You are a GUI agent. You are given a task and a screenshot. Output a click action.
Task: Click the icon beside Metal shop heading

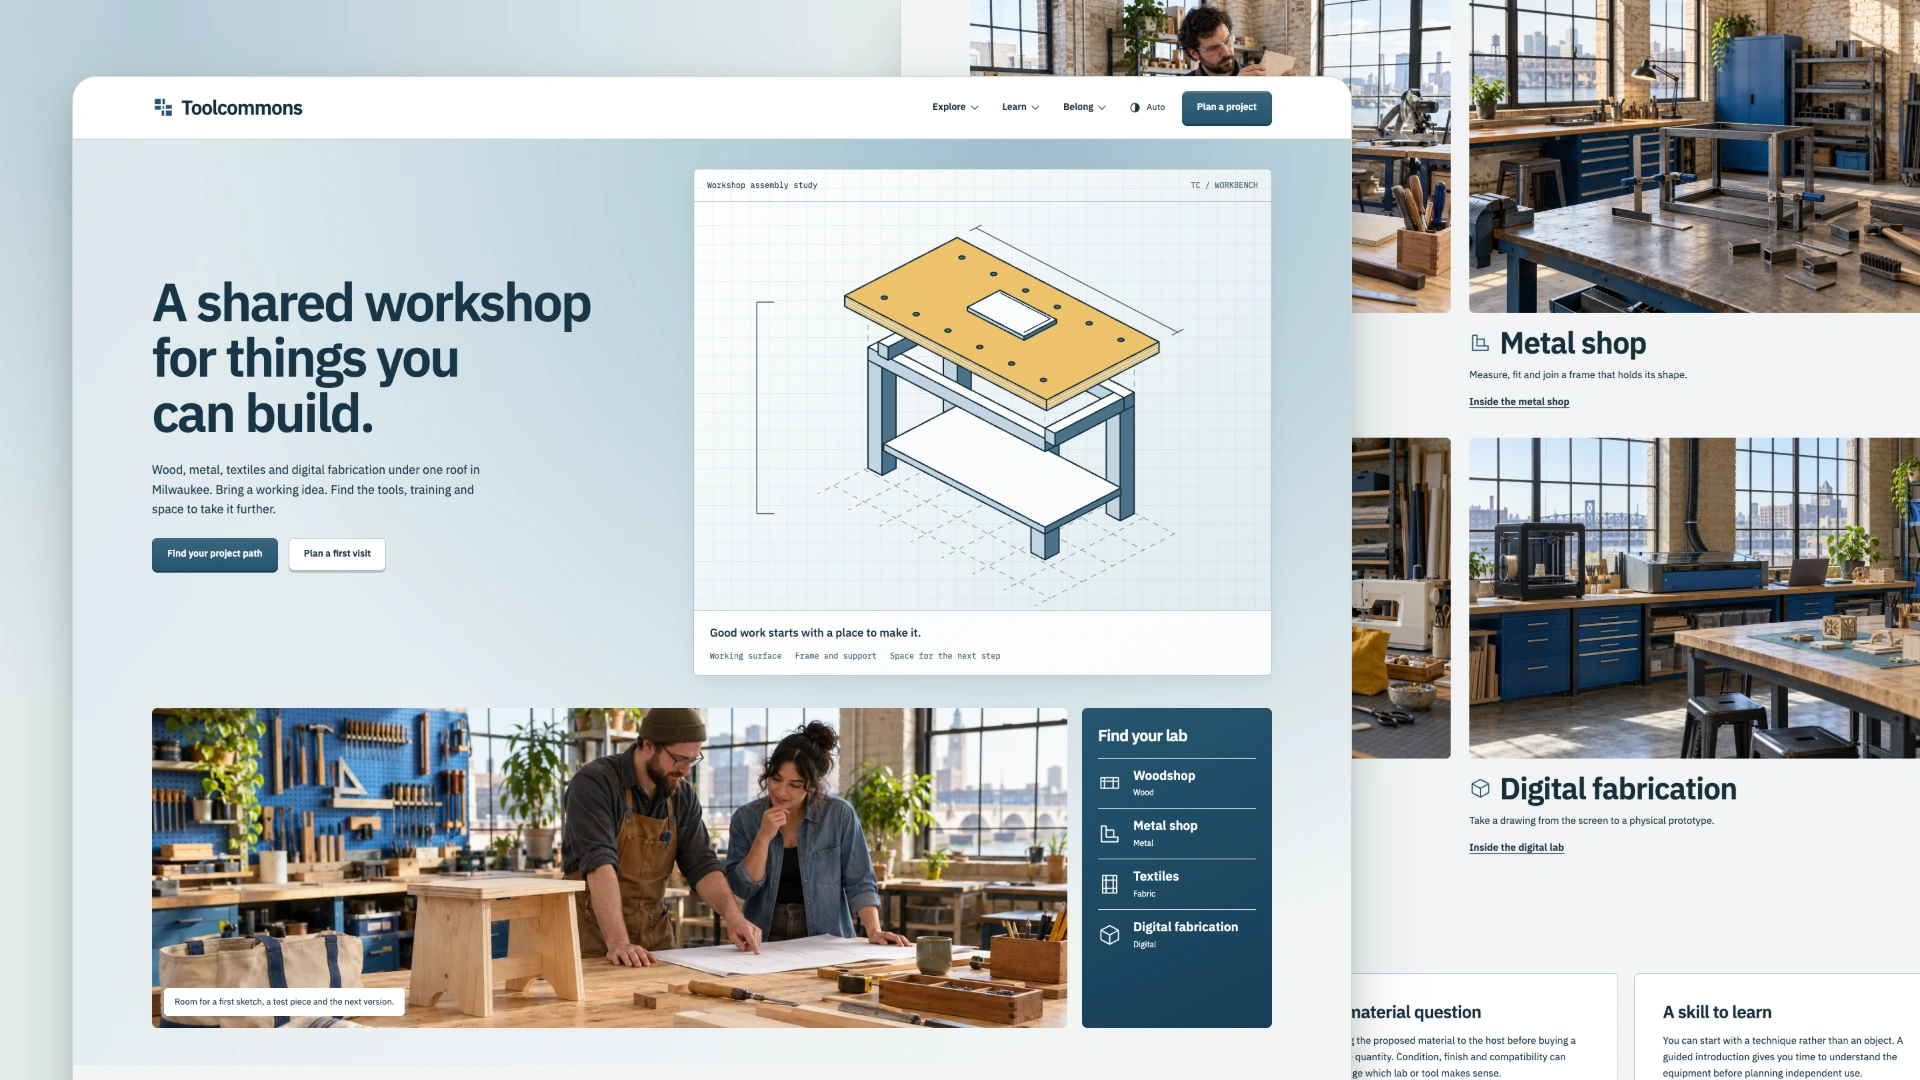tap(1480, 343)
